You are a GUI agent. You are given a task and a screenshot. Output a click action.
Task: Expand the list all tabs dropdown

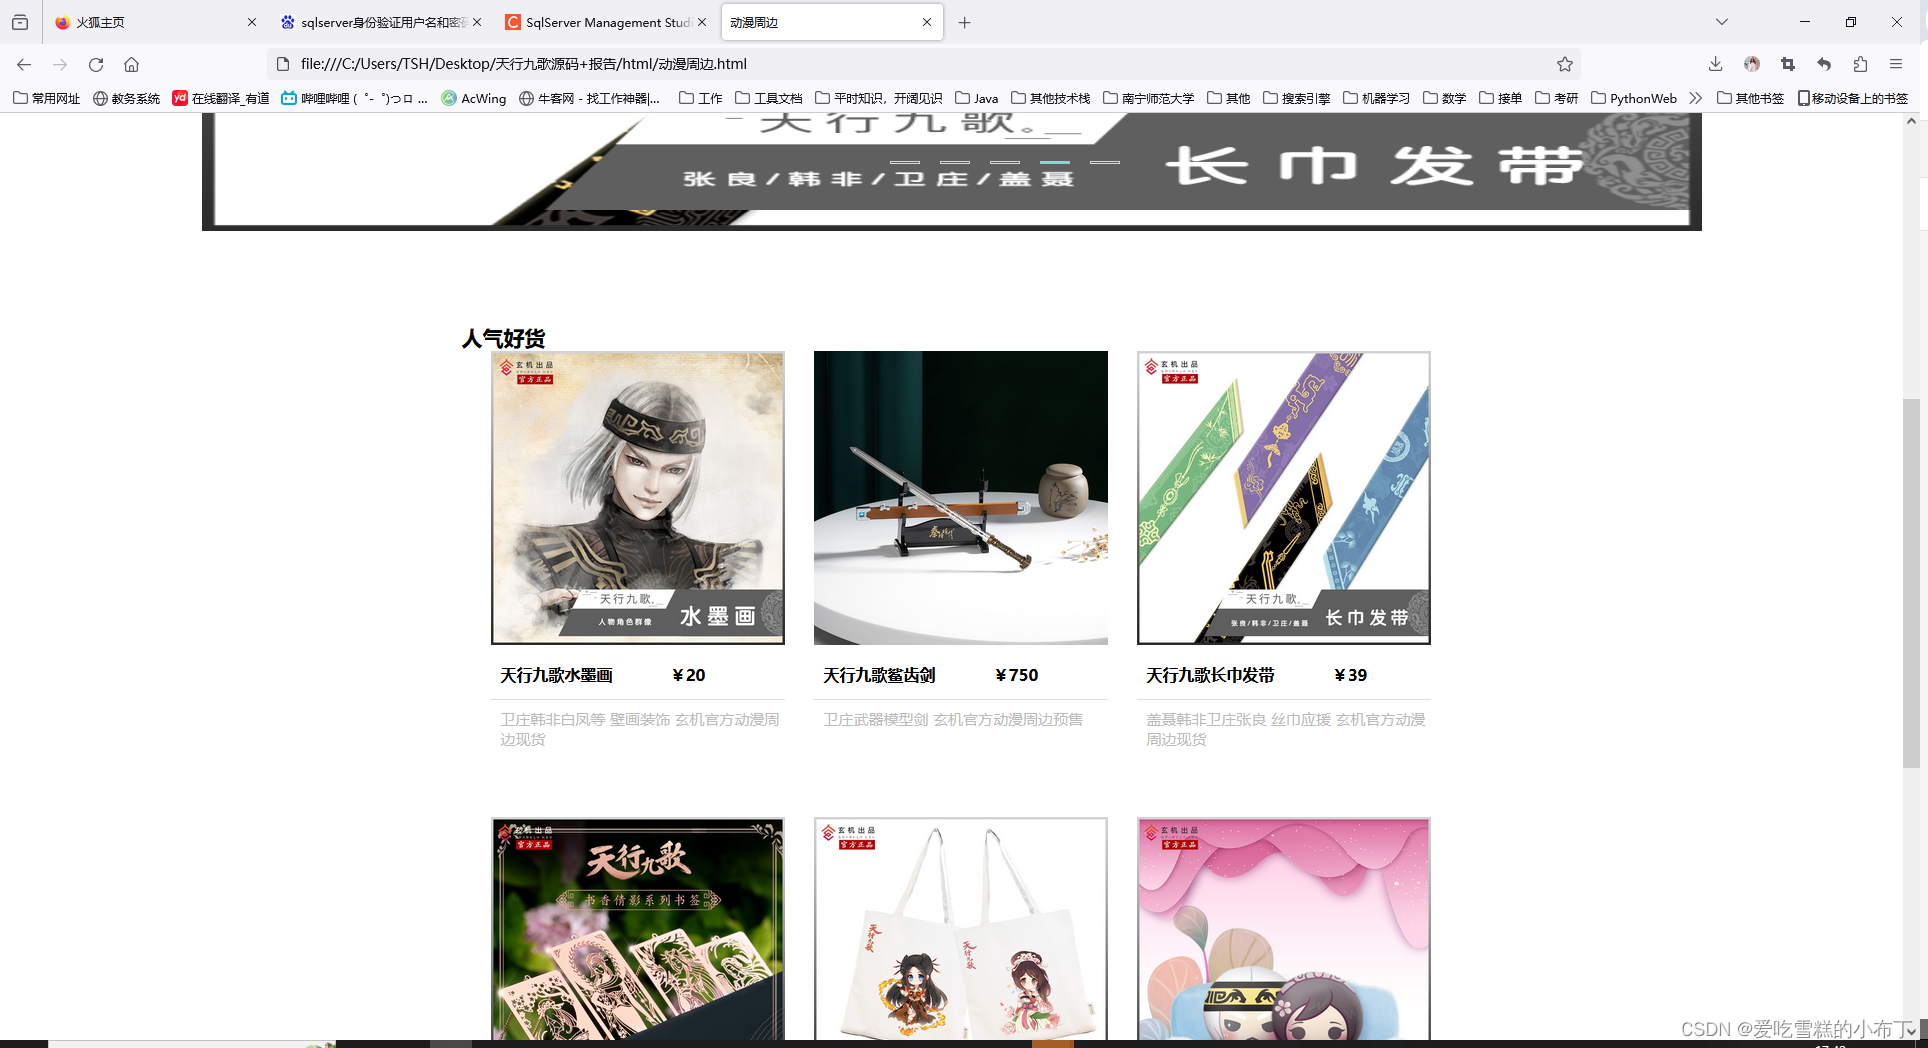pyautogui.click(x=1721, y=22)
